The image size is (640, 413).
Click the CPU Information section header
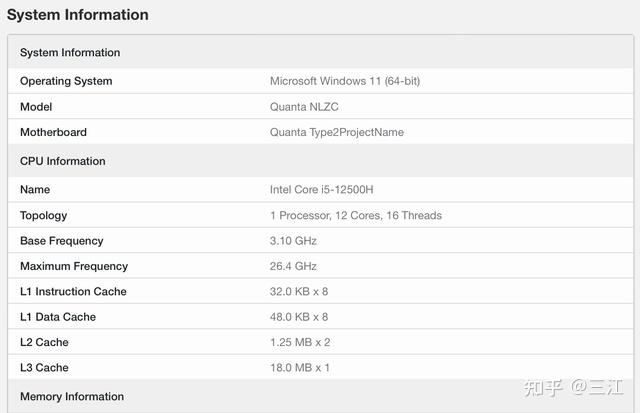tap(62, 161)
